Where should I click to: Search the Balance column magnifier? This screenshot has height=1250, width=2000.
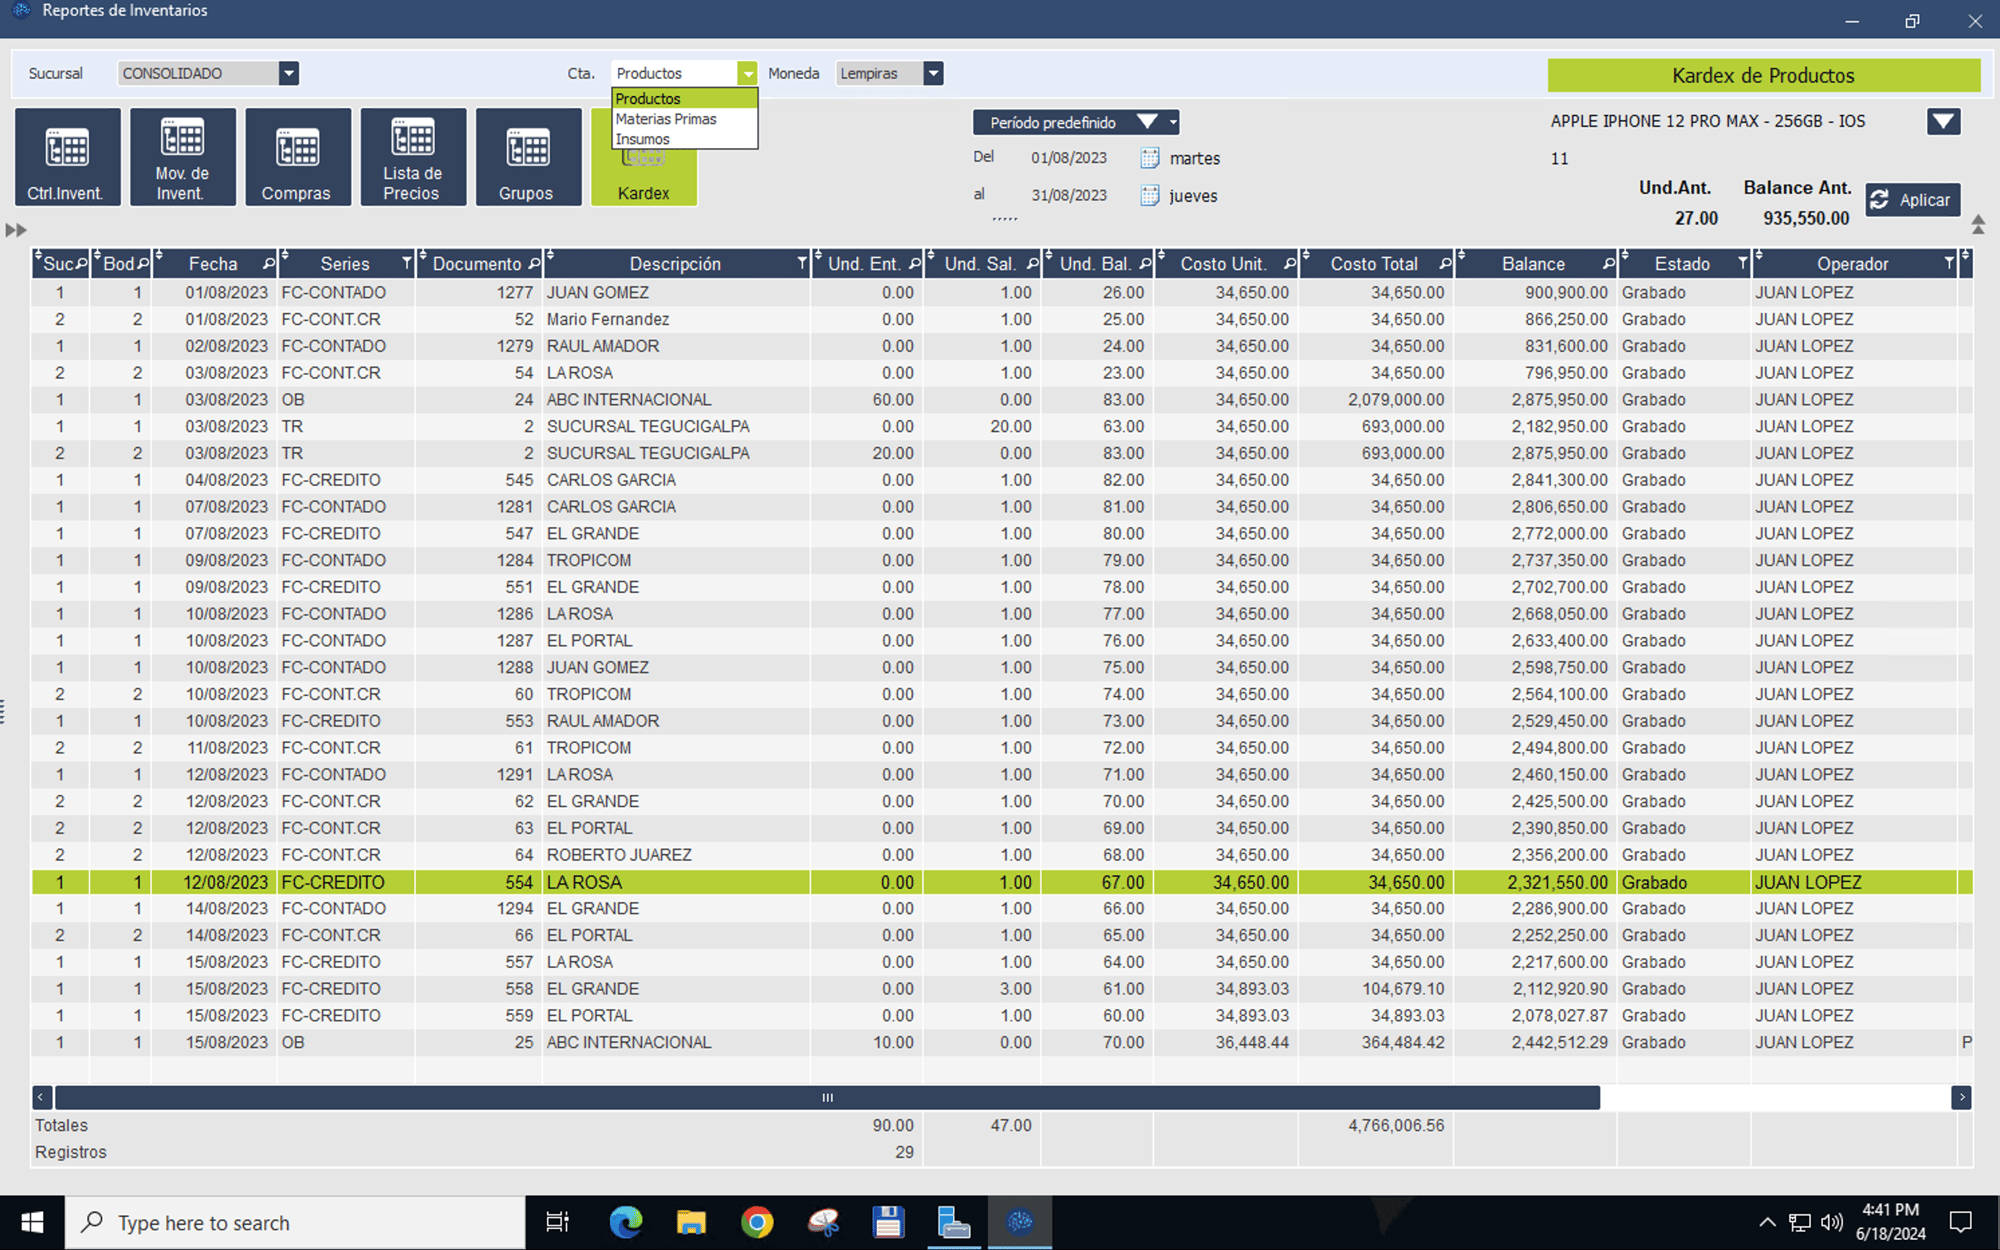1608,264
